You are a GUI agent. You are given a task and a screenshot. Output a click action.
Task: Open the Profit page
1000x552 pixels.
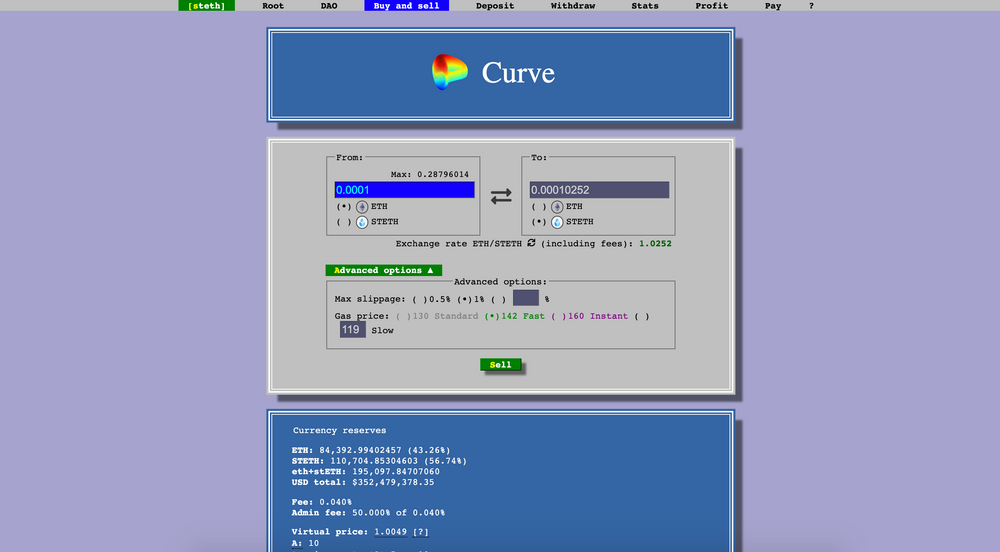(712, 6)
